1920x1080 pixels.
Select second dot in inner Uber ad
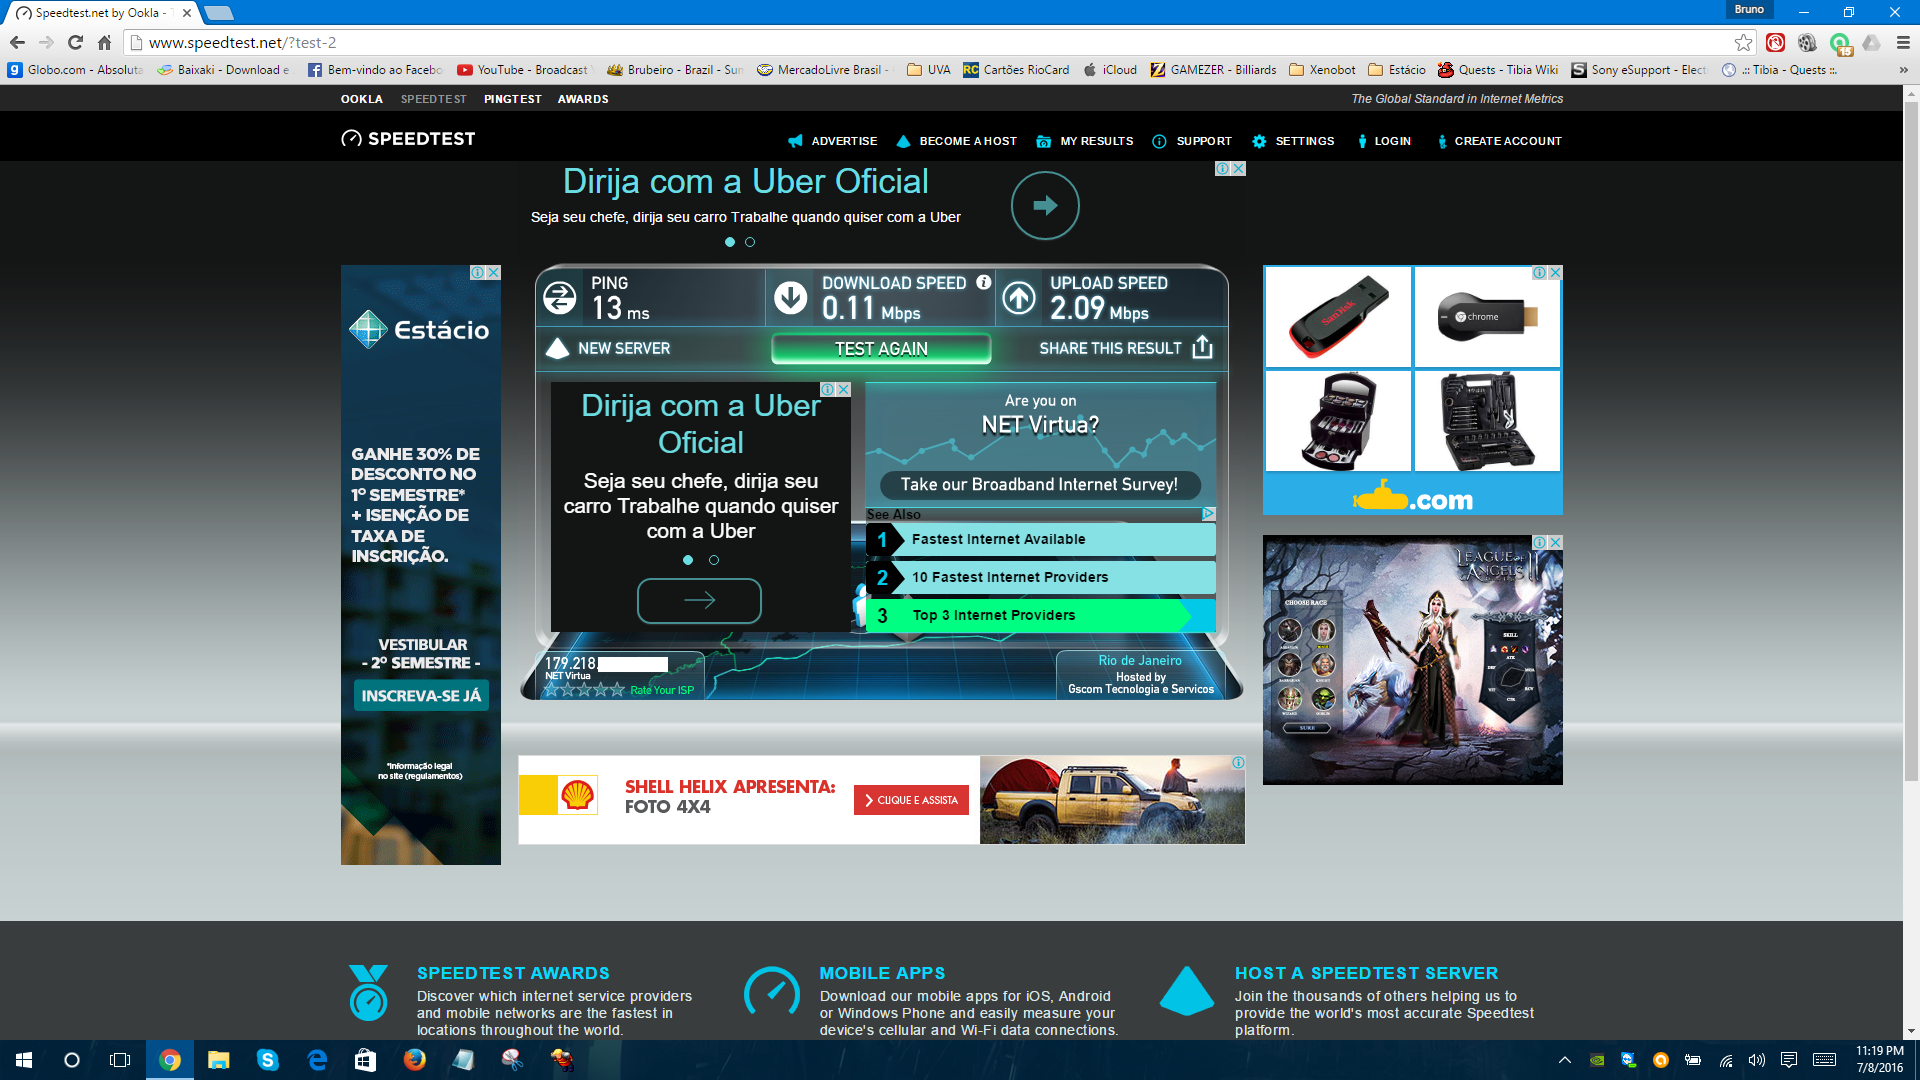pyautogui.click(x=714, y=560)
